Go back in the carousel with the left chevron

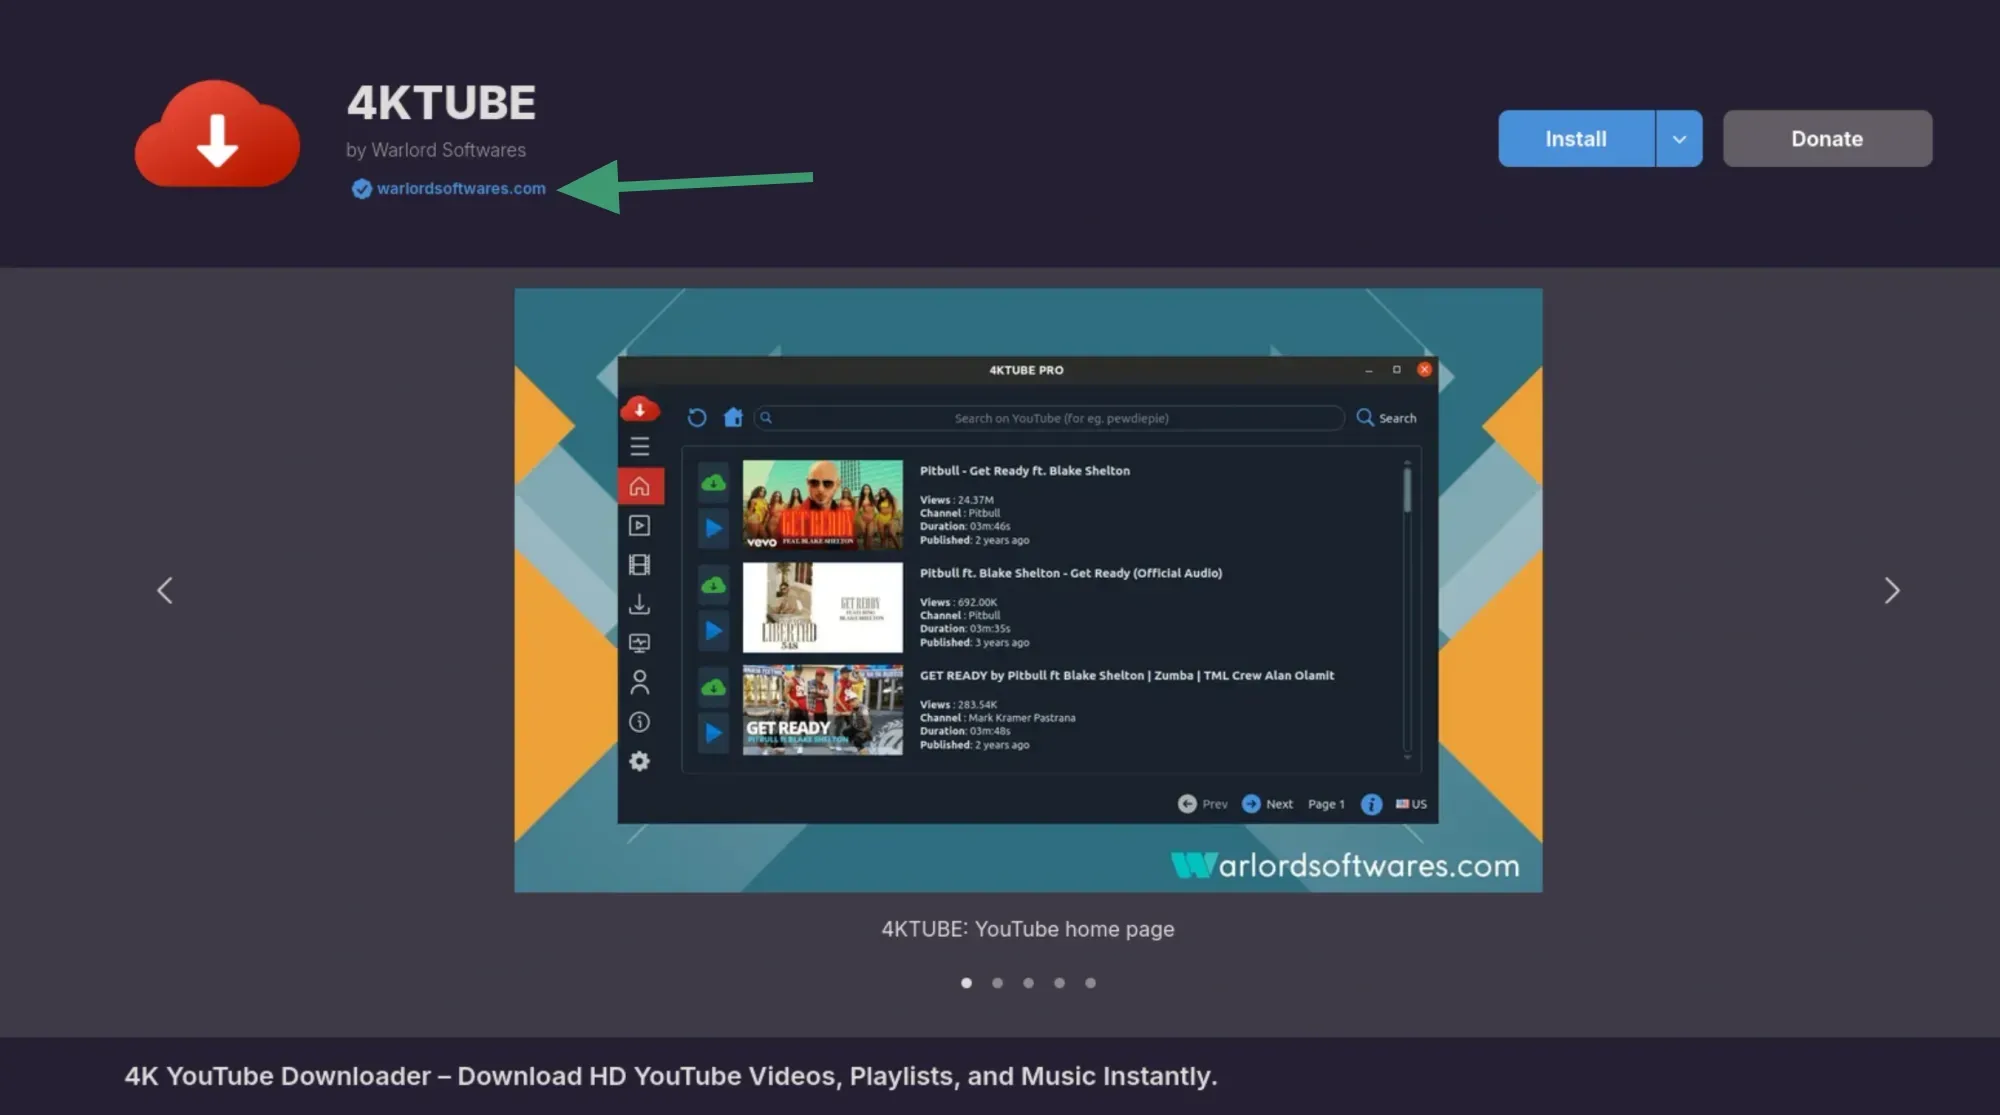[x=165, y=590]
